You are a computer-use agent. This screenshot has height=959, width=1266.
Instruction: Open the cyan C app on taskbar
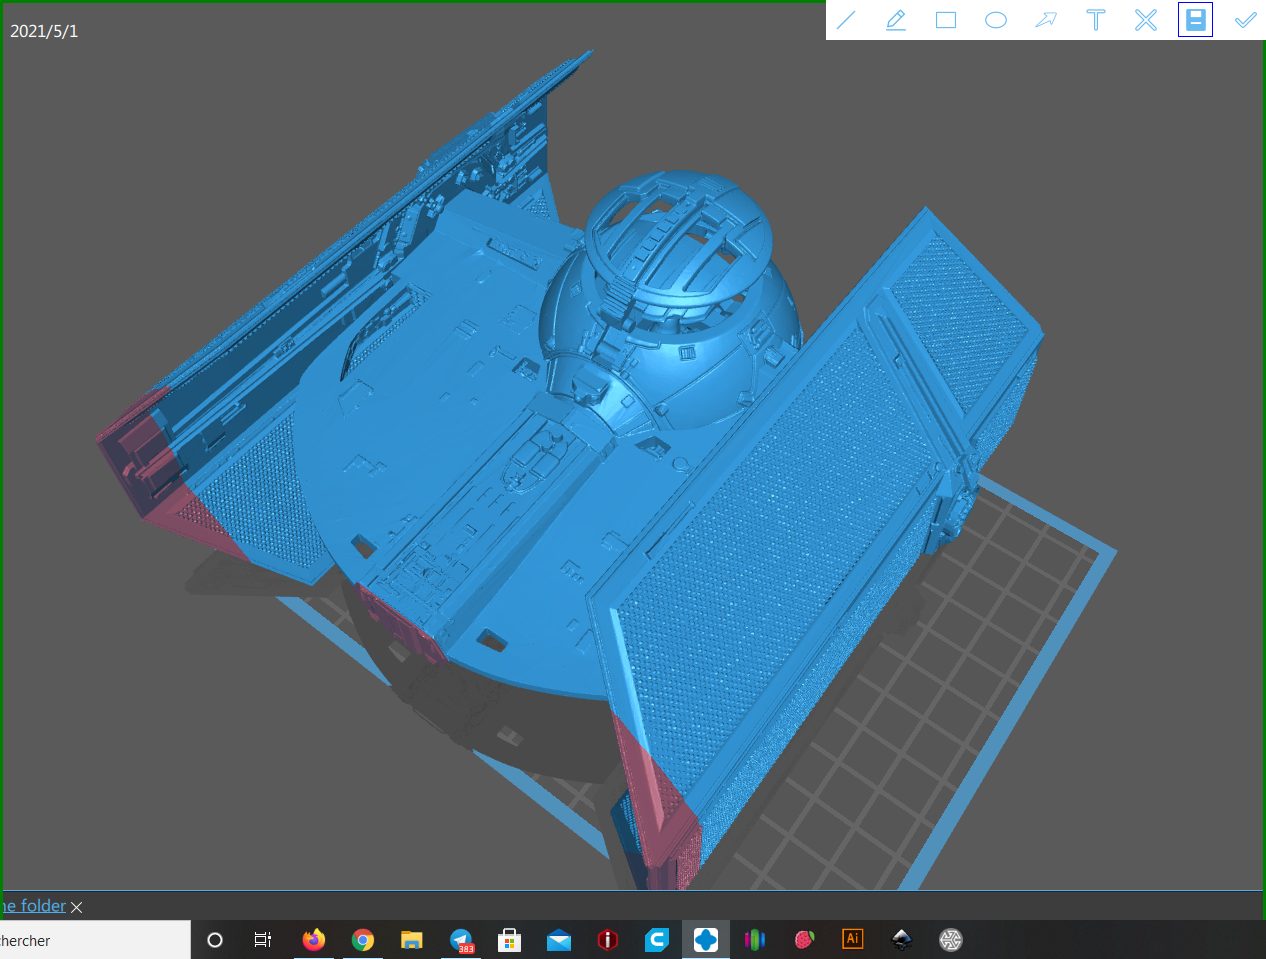(x=657, y=940)
